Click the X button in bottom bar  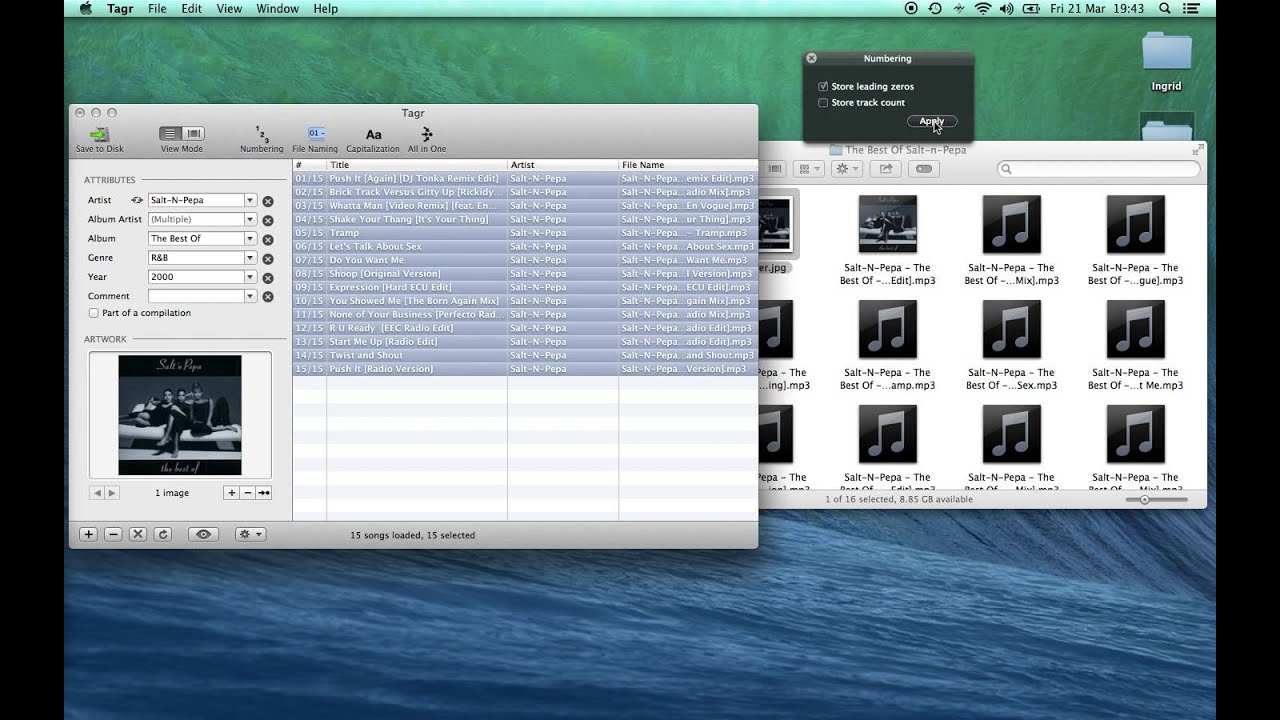138,535
